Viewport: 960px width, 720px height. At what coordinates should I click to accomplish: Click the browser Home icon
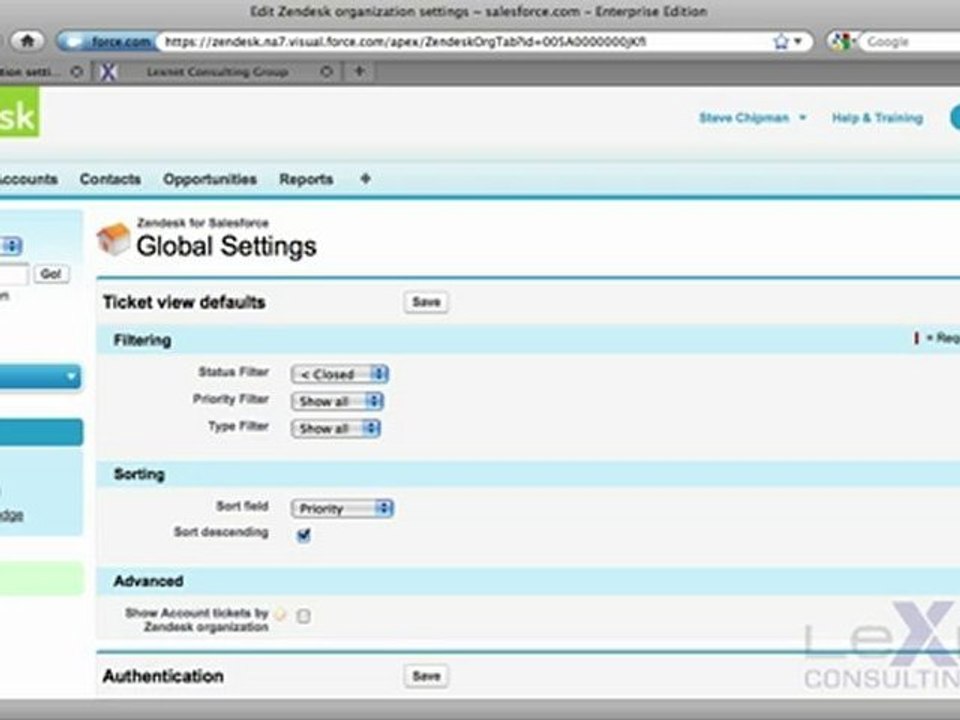tap(28, 41)
